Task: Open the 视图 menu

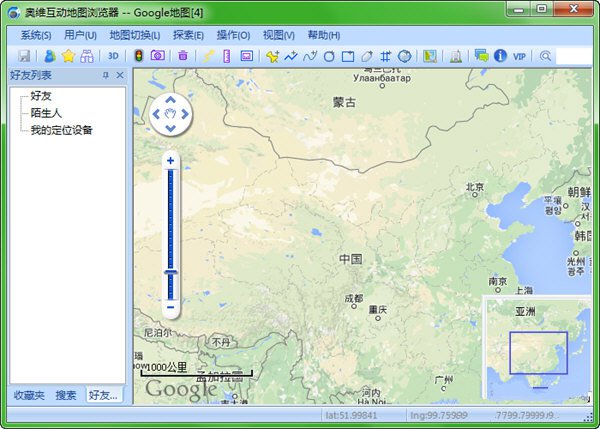Action: coord(279,35)
